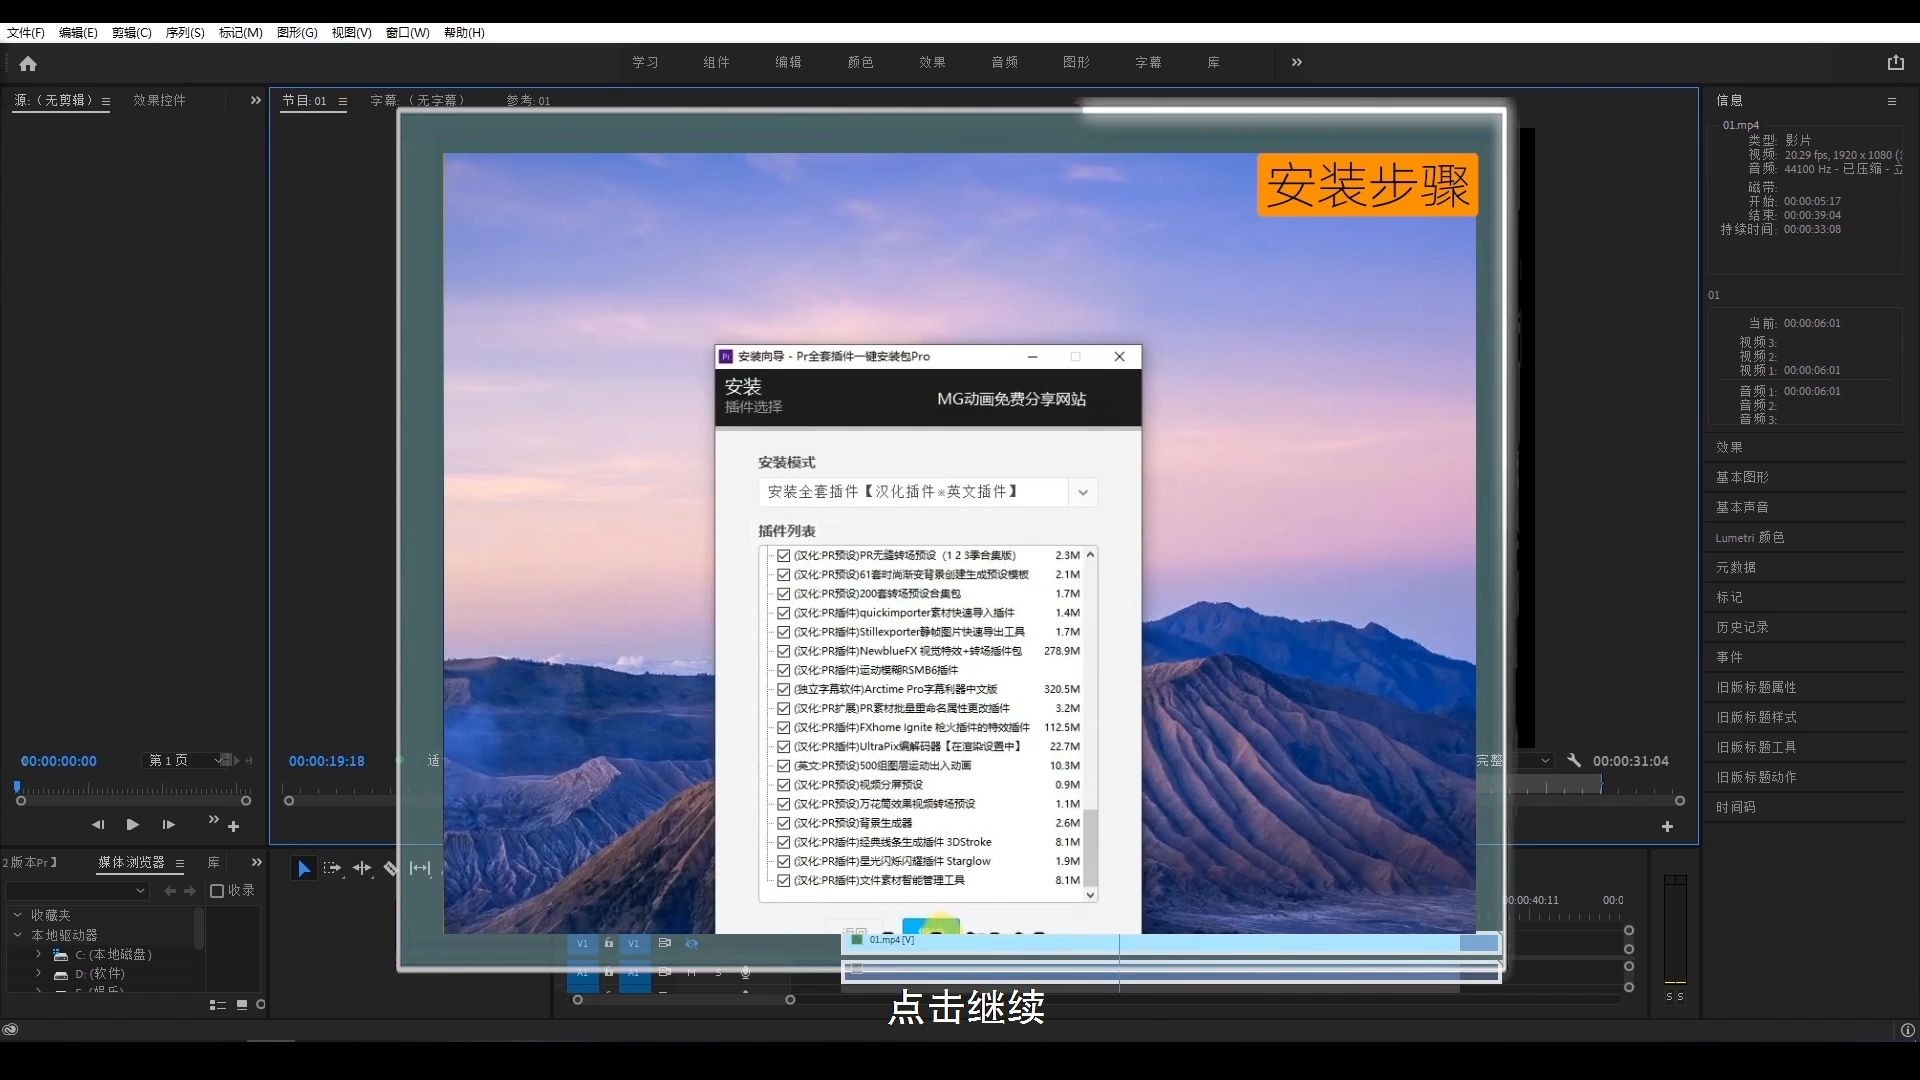Open the Media Browser path dropdown
The width and height of the screenshot is (1920, 1080).
pyautogui.click(x=77, y=891)
